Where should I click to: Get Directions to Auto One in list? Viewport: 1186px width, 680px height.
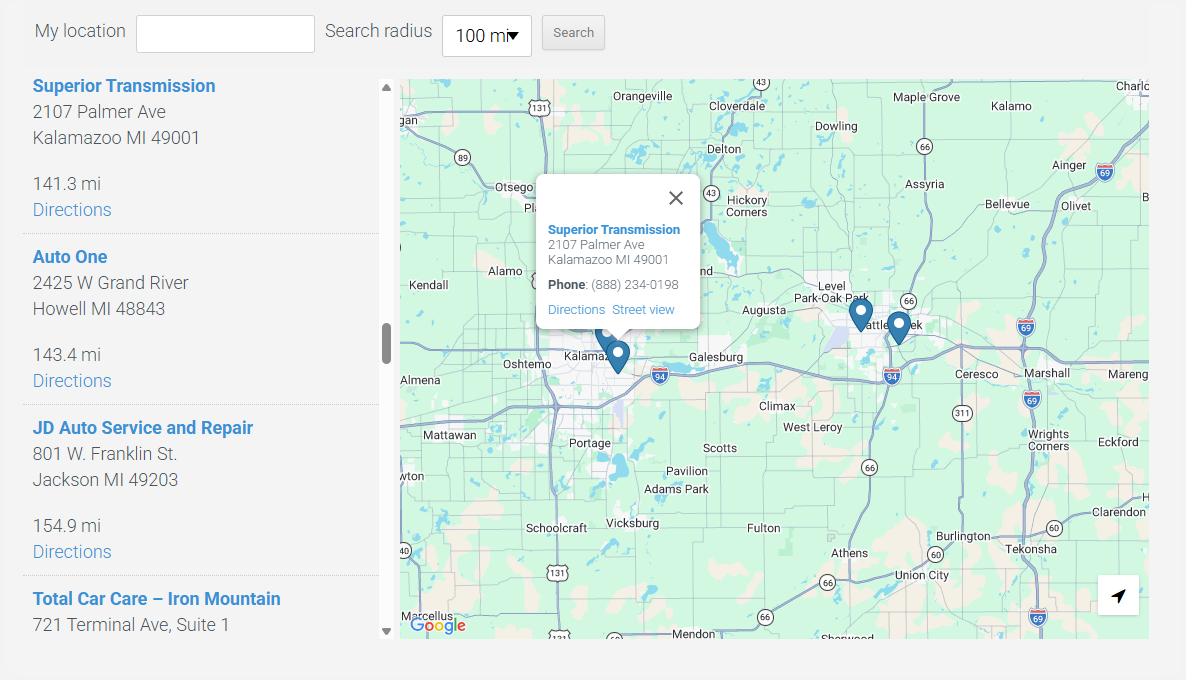click(x=72, y=381)
